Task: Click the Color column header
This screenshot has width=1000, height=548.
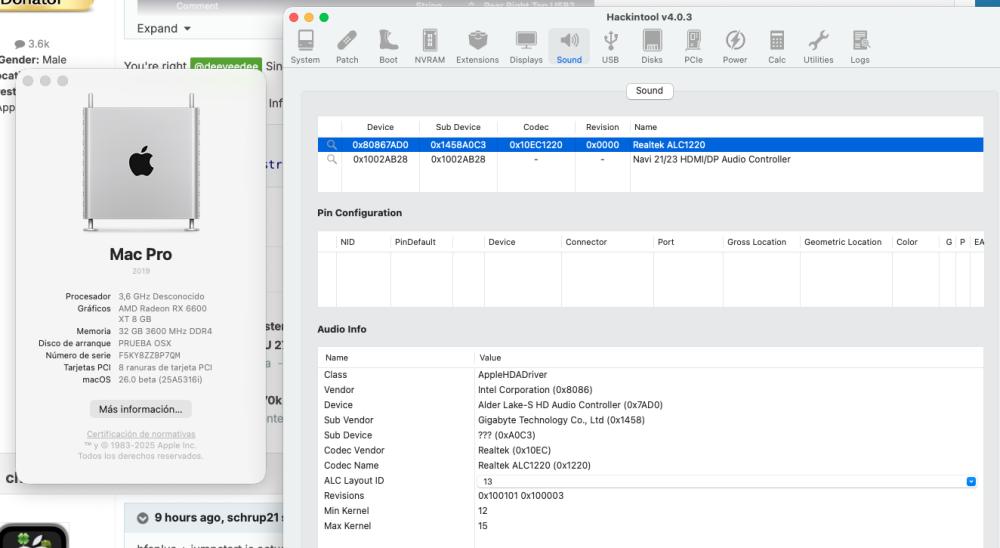Action: 915,242
